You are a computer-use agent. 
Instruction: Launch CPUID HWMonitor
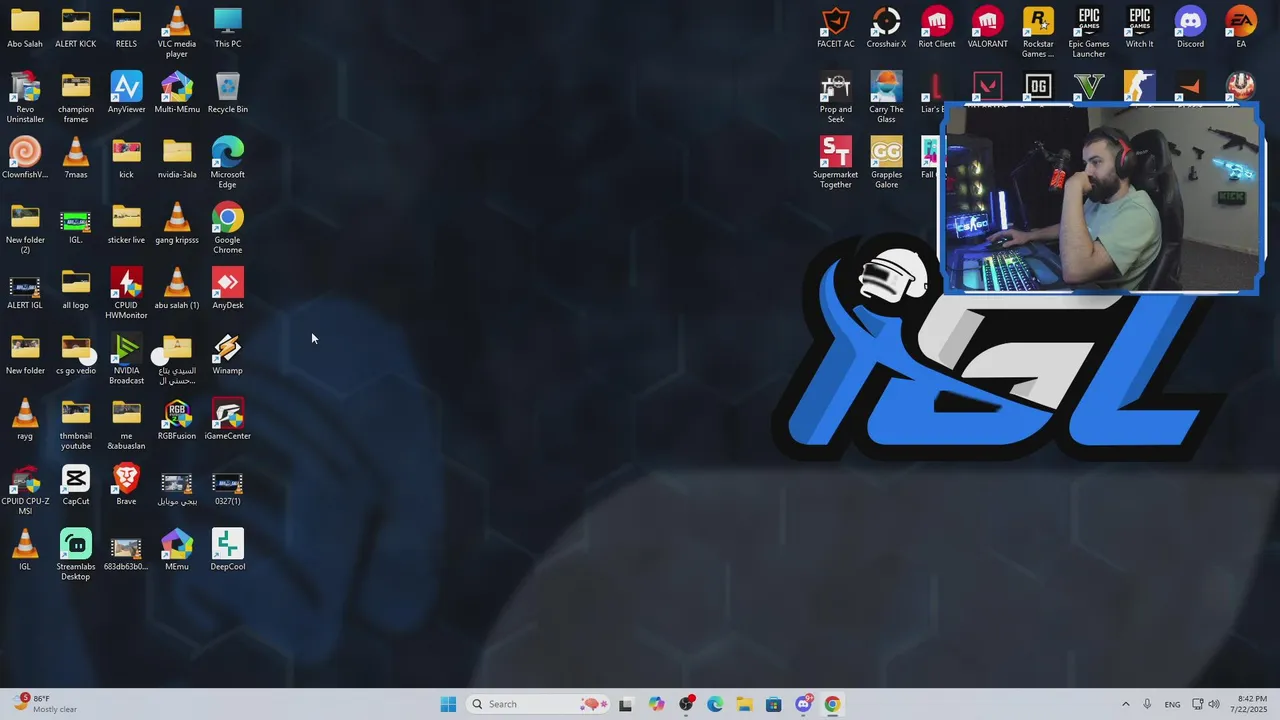click(126, 293)
